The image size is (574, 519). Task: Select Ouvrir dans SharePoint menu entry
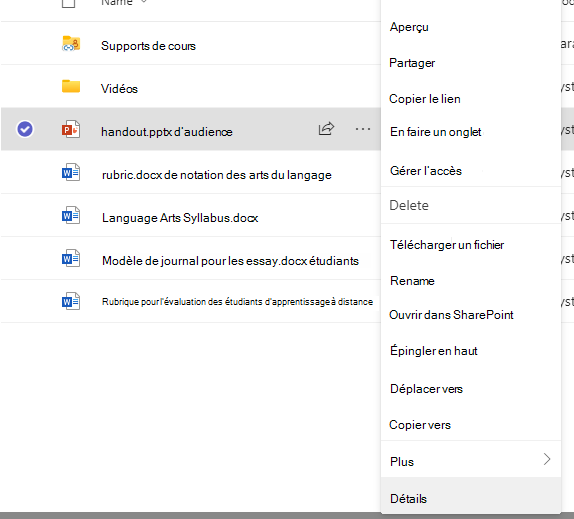coord(451,315)
